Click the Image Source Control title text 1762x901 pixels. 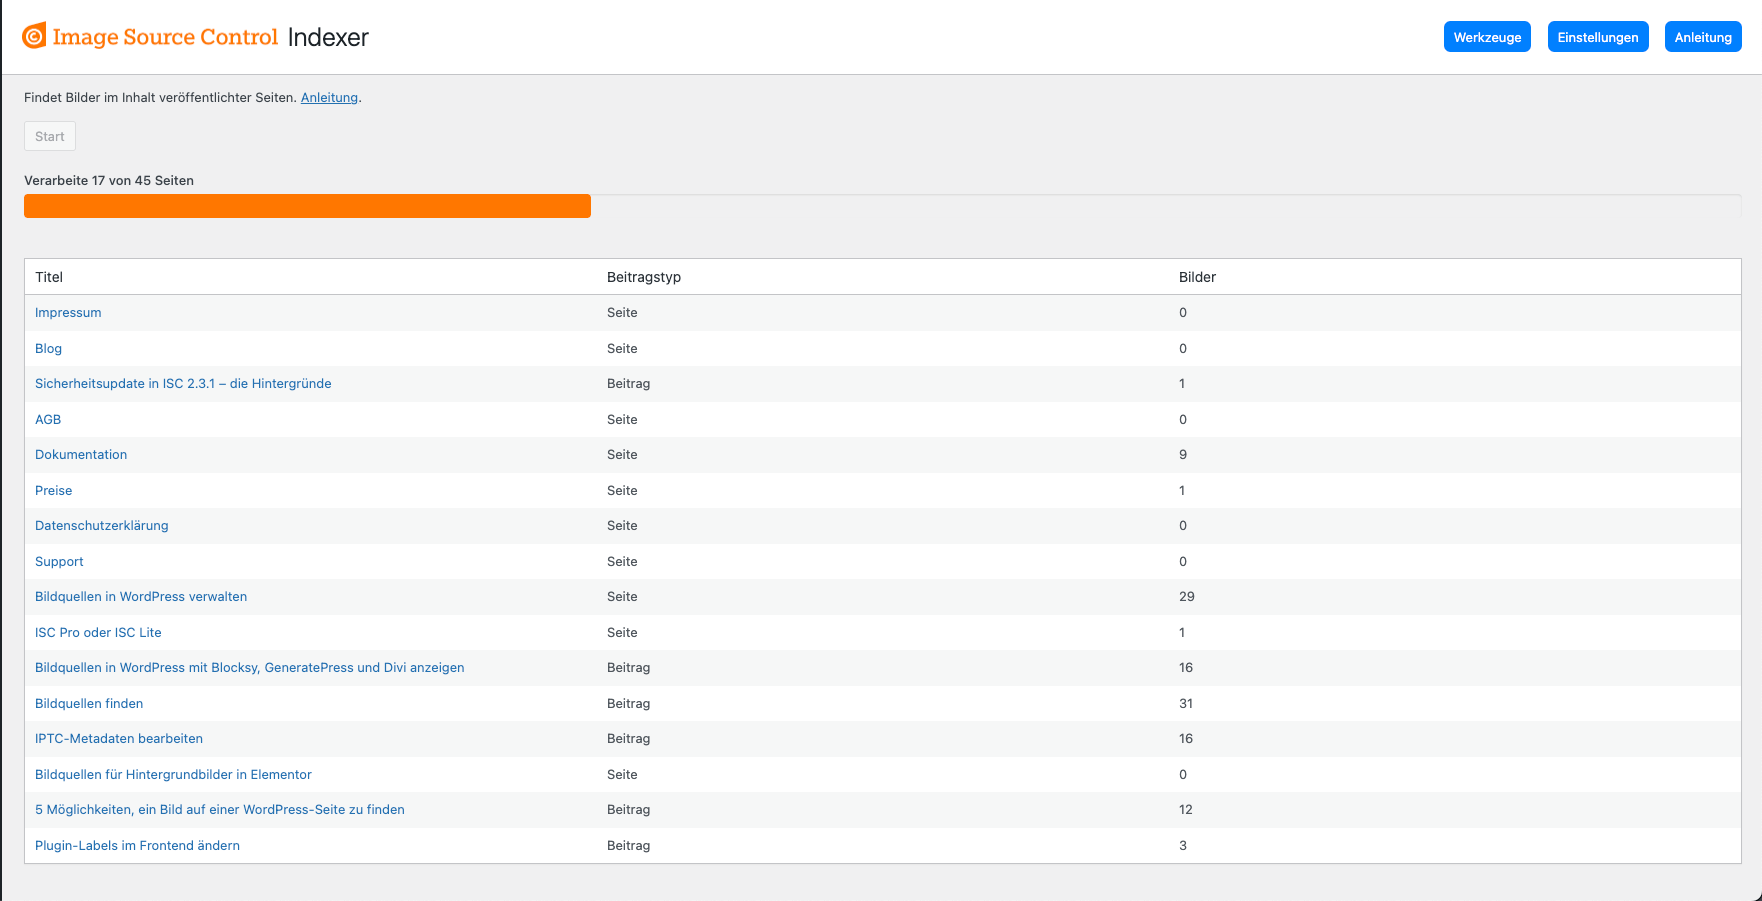pos(165,37)
